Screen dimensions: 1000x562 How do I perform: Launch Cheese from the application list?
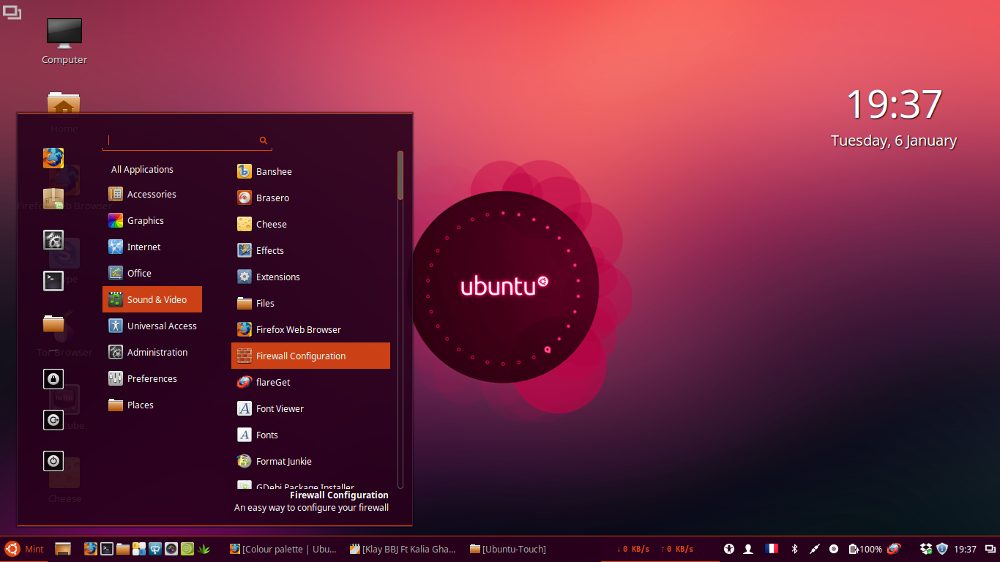pos(311,224)
